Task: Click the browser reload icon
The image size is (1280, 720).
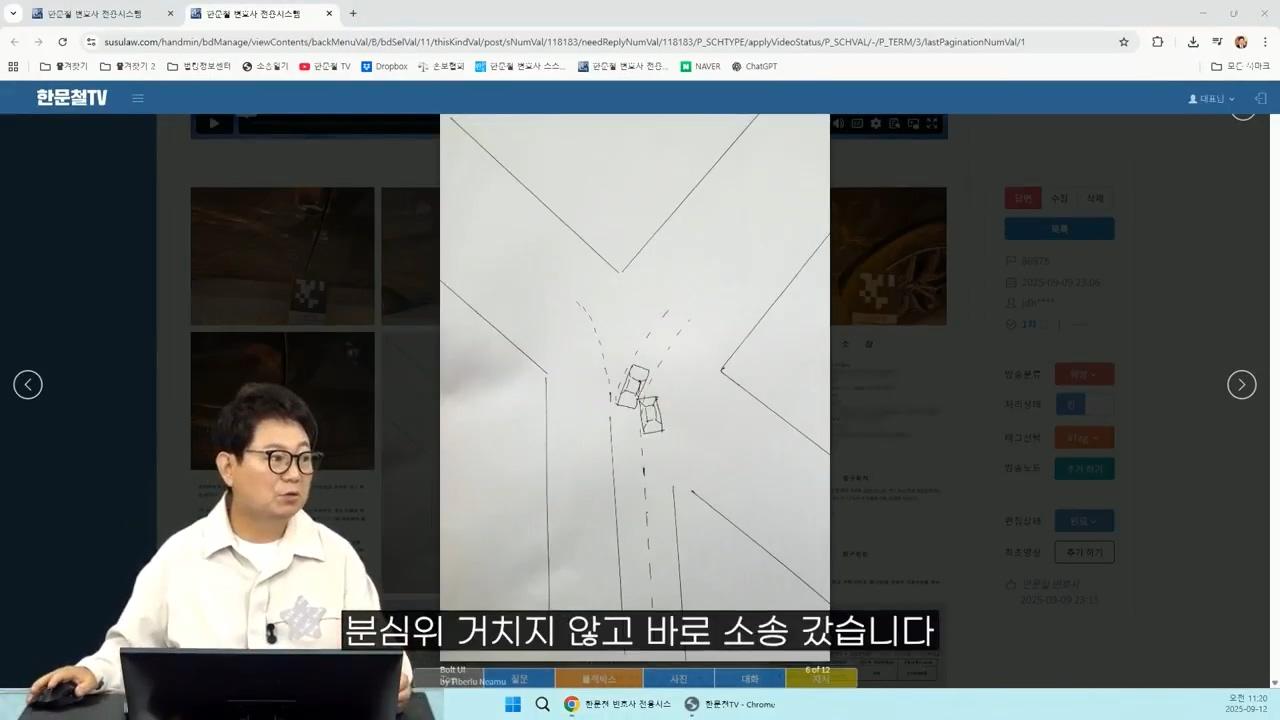Action: tap(62, 42)
